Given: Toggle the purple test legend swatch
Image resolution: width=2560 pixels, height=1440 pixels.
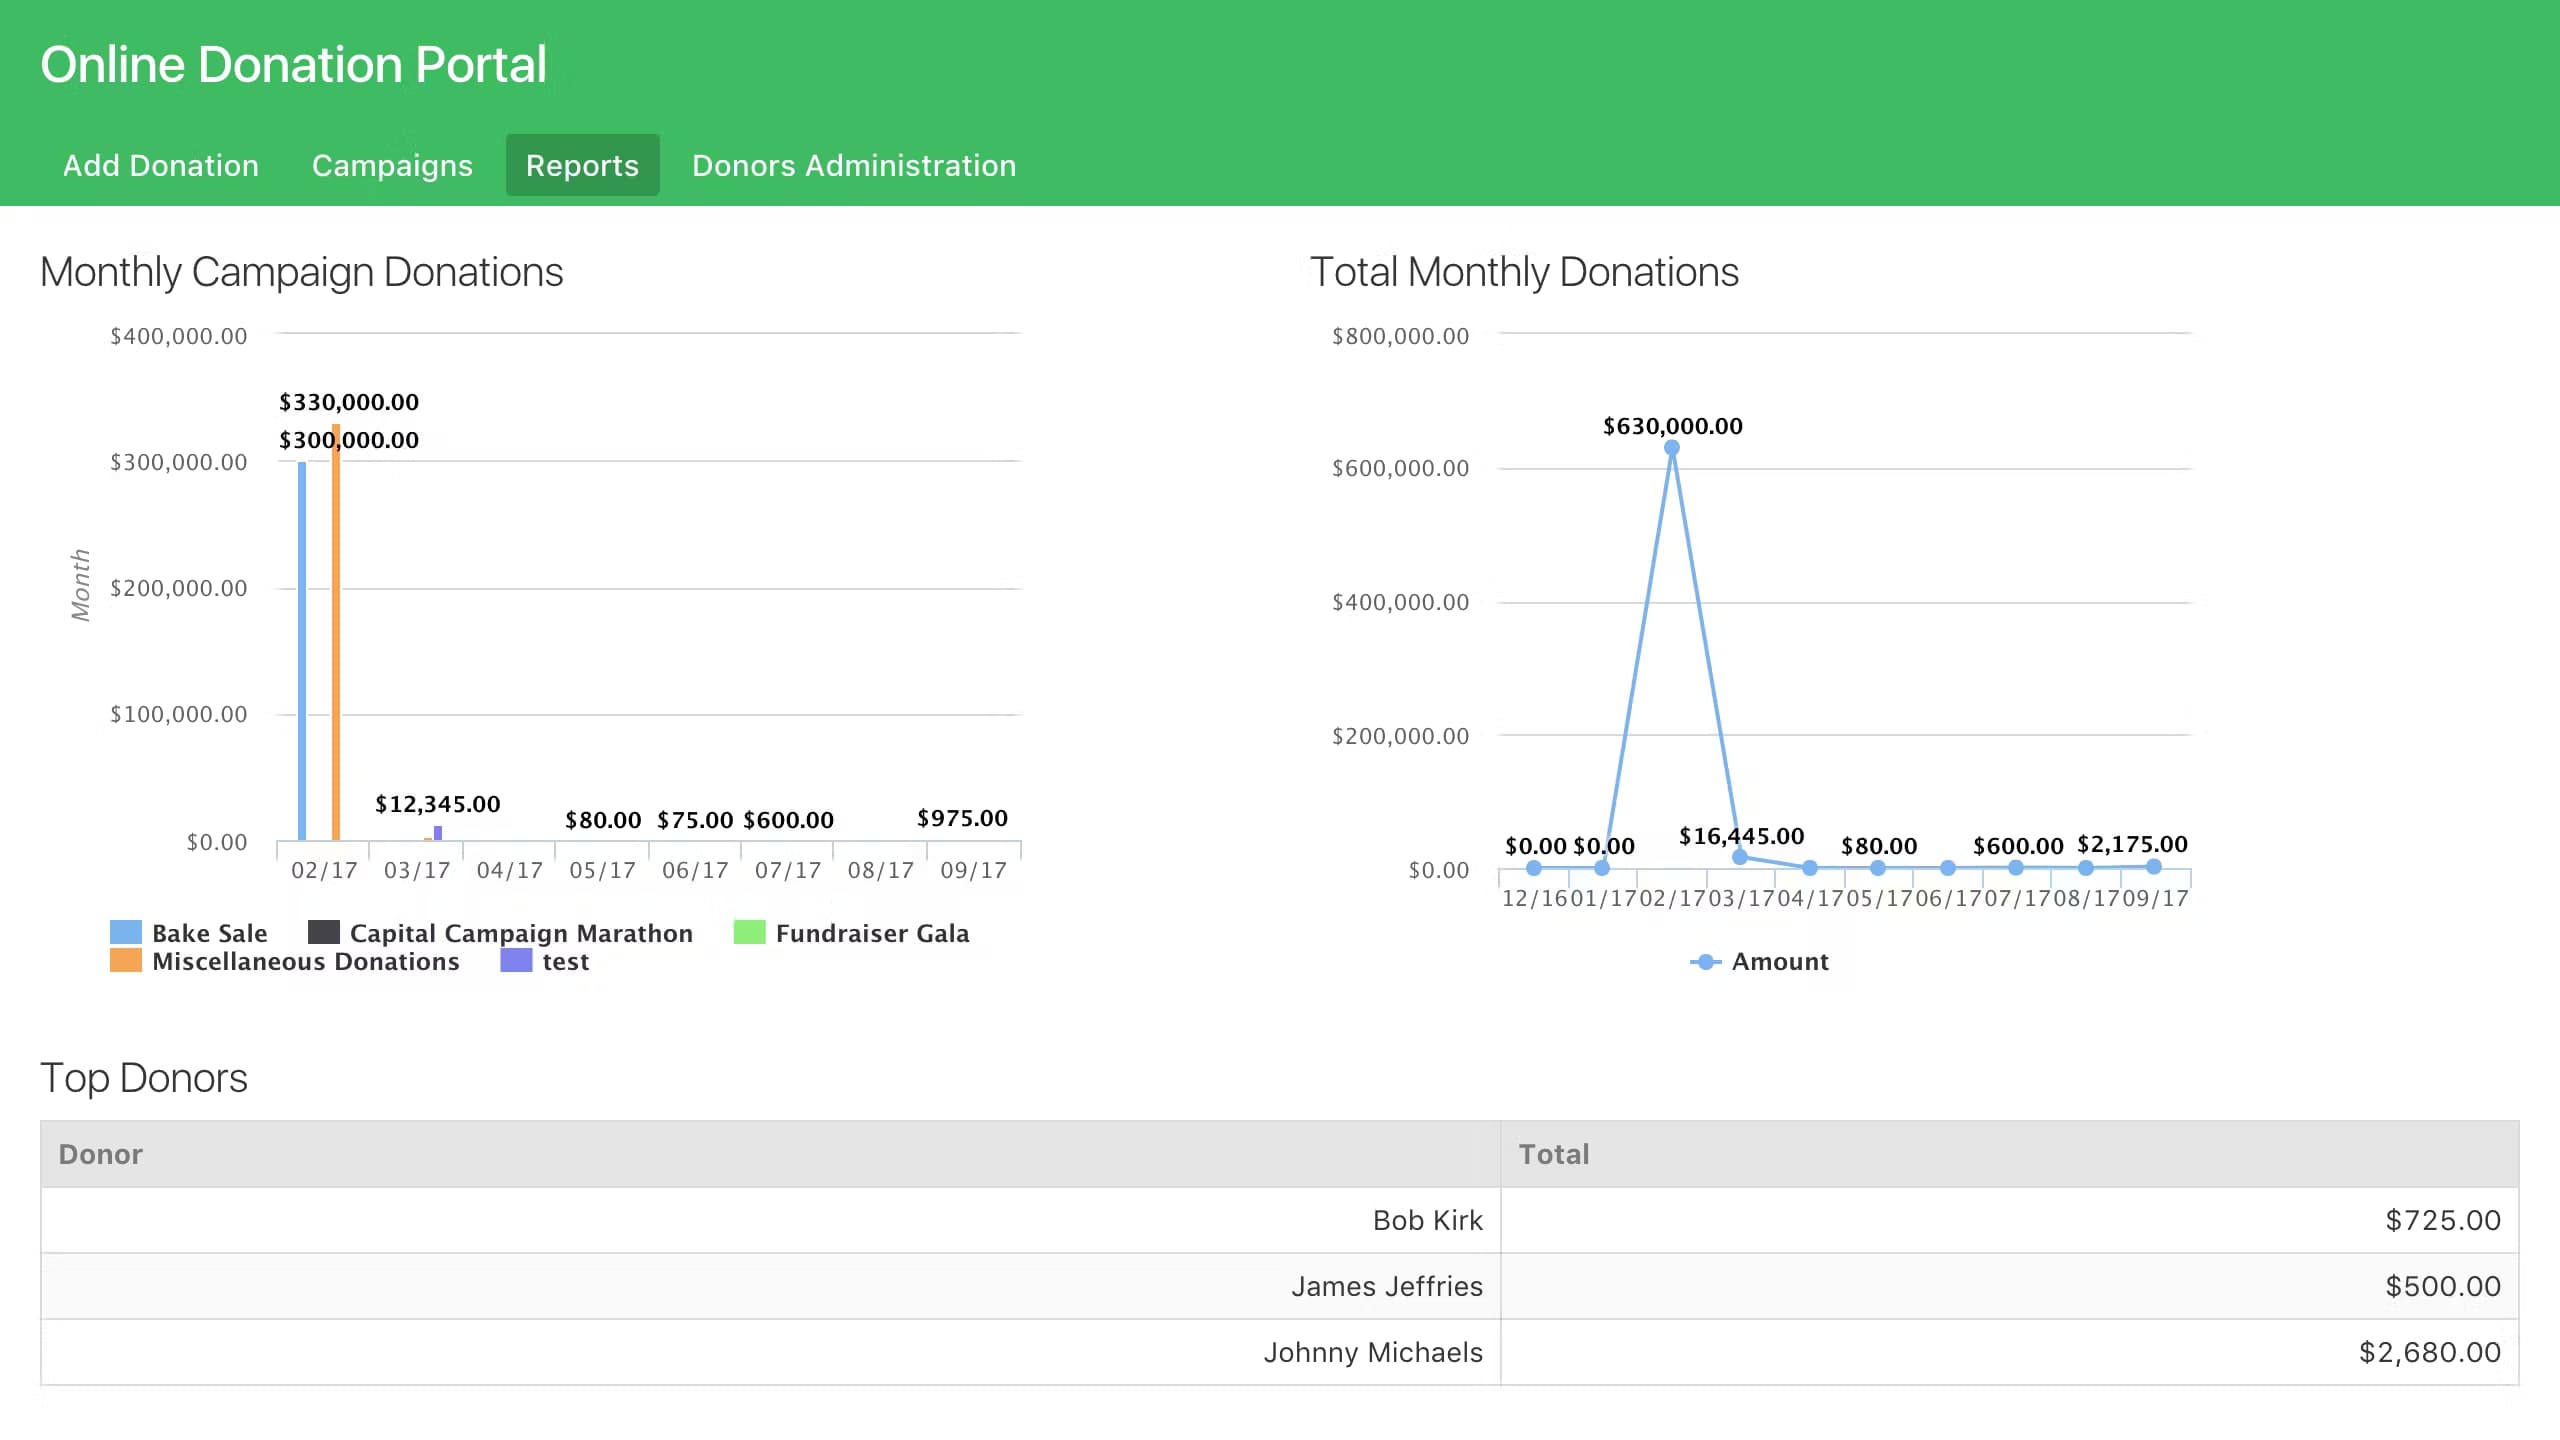Looking at the screenshot, I should click(516, 961).
